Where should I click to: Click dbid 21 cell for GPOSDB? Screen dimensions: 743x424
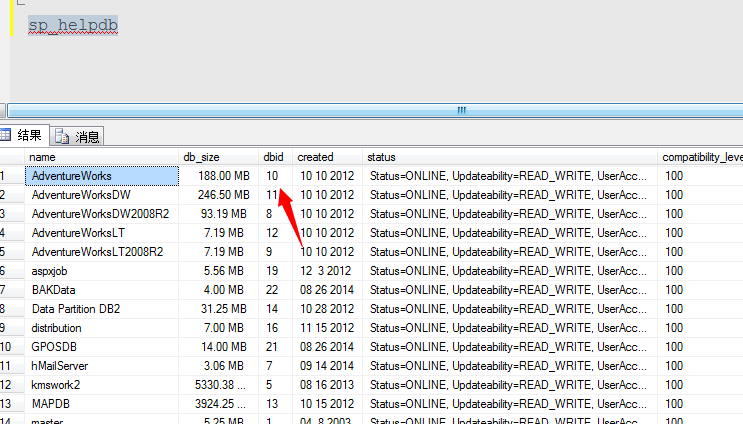click(x=275, y=347)
